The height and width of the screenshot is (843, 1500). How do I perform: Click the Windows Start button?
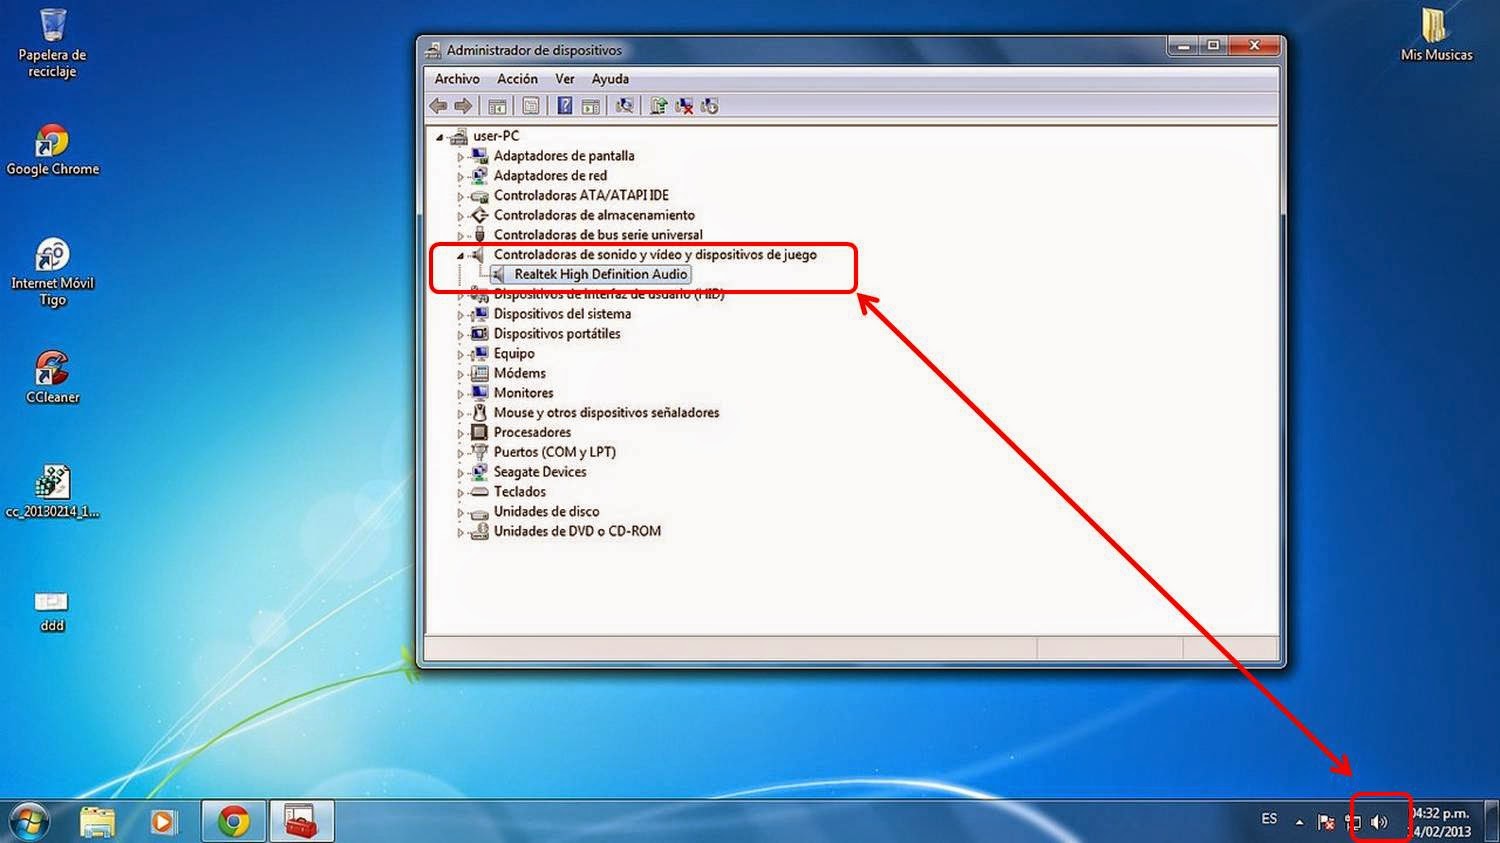[27, 821]
